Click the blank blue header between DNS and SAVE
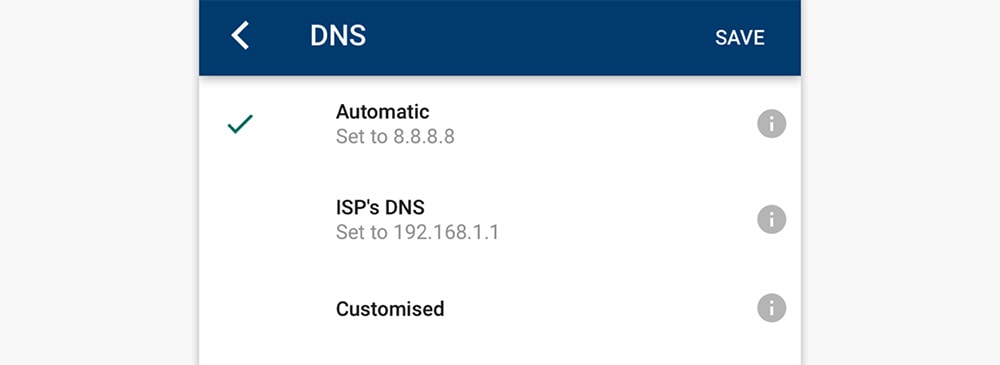The width and height of the screenshot is (1000, 365). 541,37
